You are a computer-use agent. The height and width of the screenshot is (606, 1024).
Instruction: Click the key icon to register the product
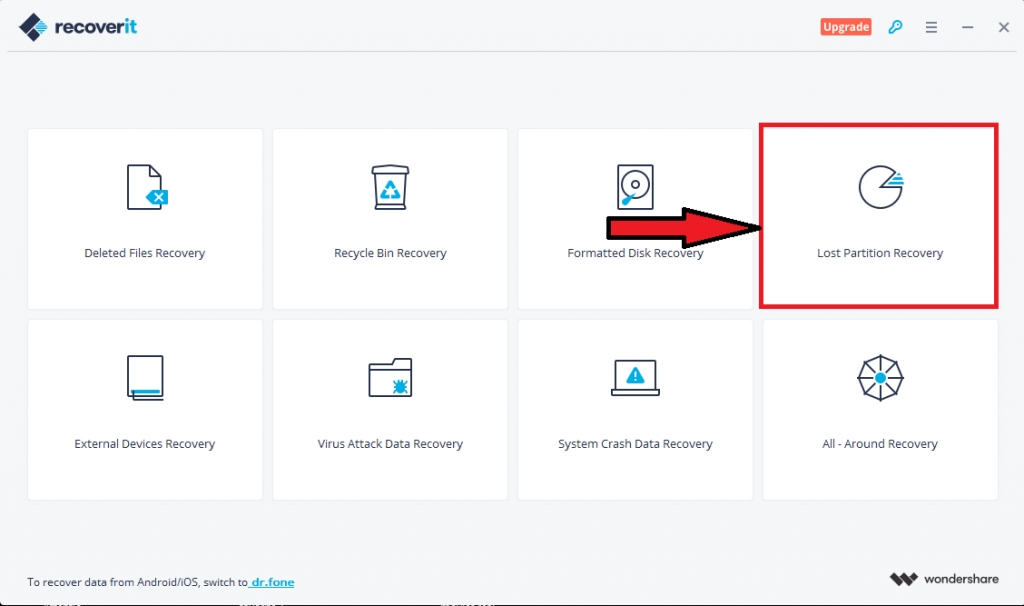pos(895,27)
